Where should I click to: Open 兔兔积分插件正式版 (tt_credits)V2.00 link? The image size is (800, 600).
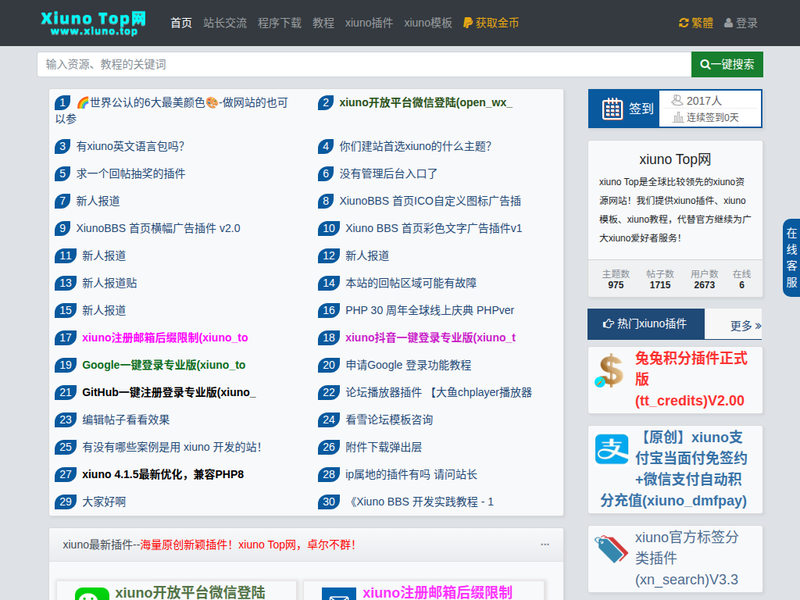[x=691, y=380]
